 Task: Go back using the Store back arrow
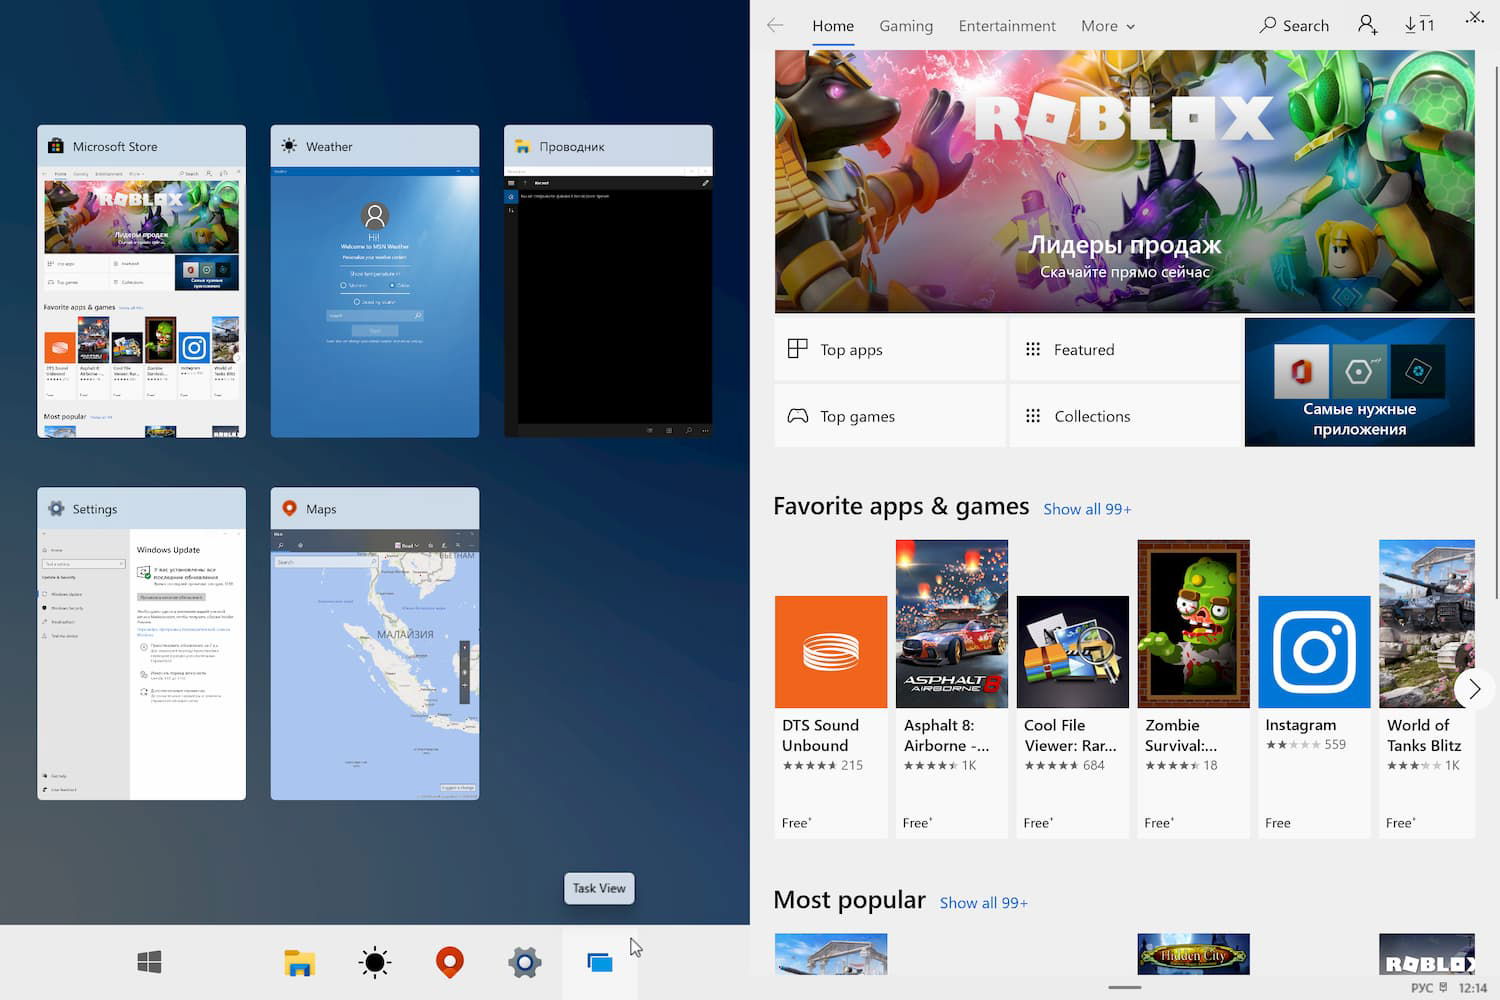click(775, 26)
